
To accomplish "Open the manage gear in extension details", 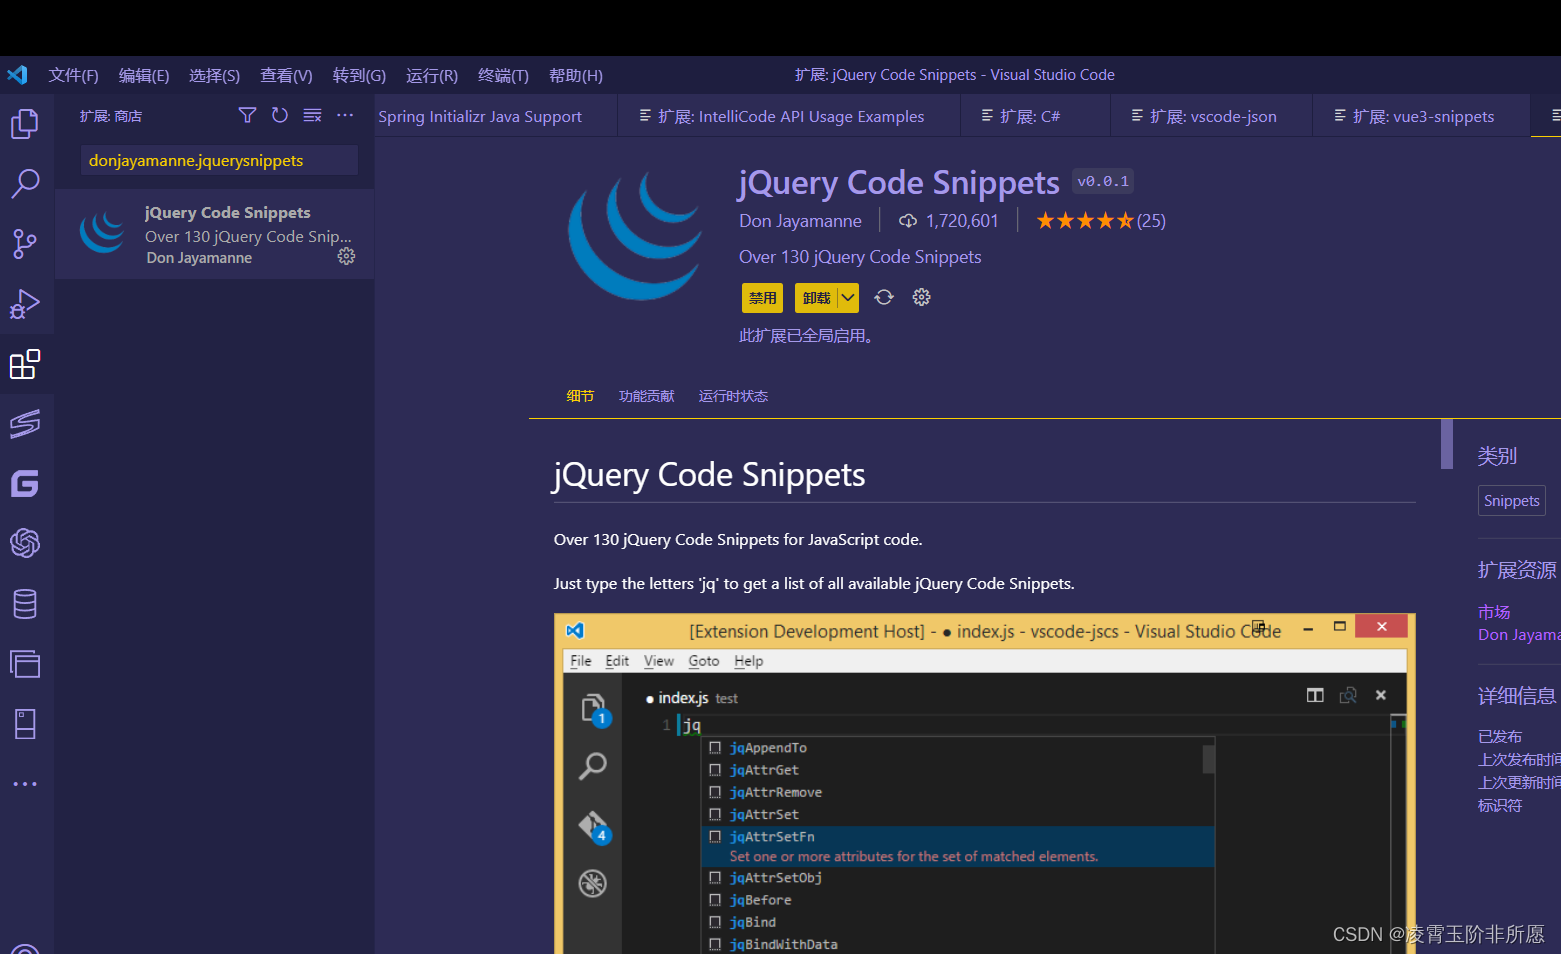I will coord(922,297).
